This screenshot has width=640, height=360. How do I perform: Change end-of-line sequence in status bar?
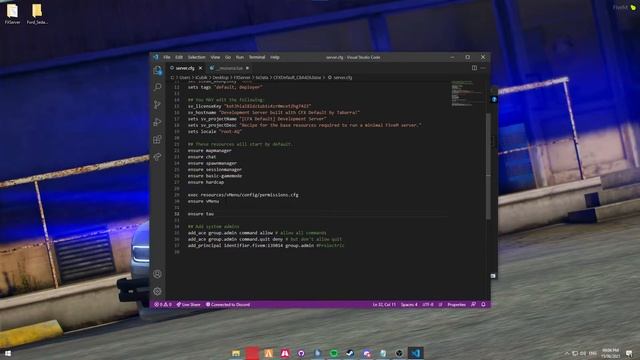pos(441,304)
